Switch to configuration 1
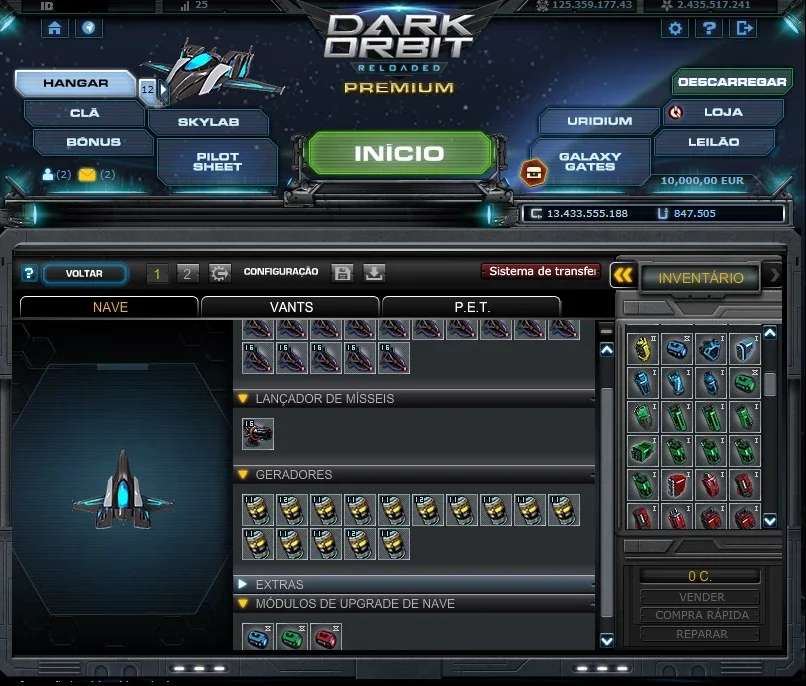Viewport: 806px width, 686px height. point(157,273)
